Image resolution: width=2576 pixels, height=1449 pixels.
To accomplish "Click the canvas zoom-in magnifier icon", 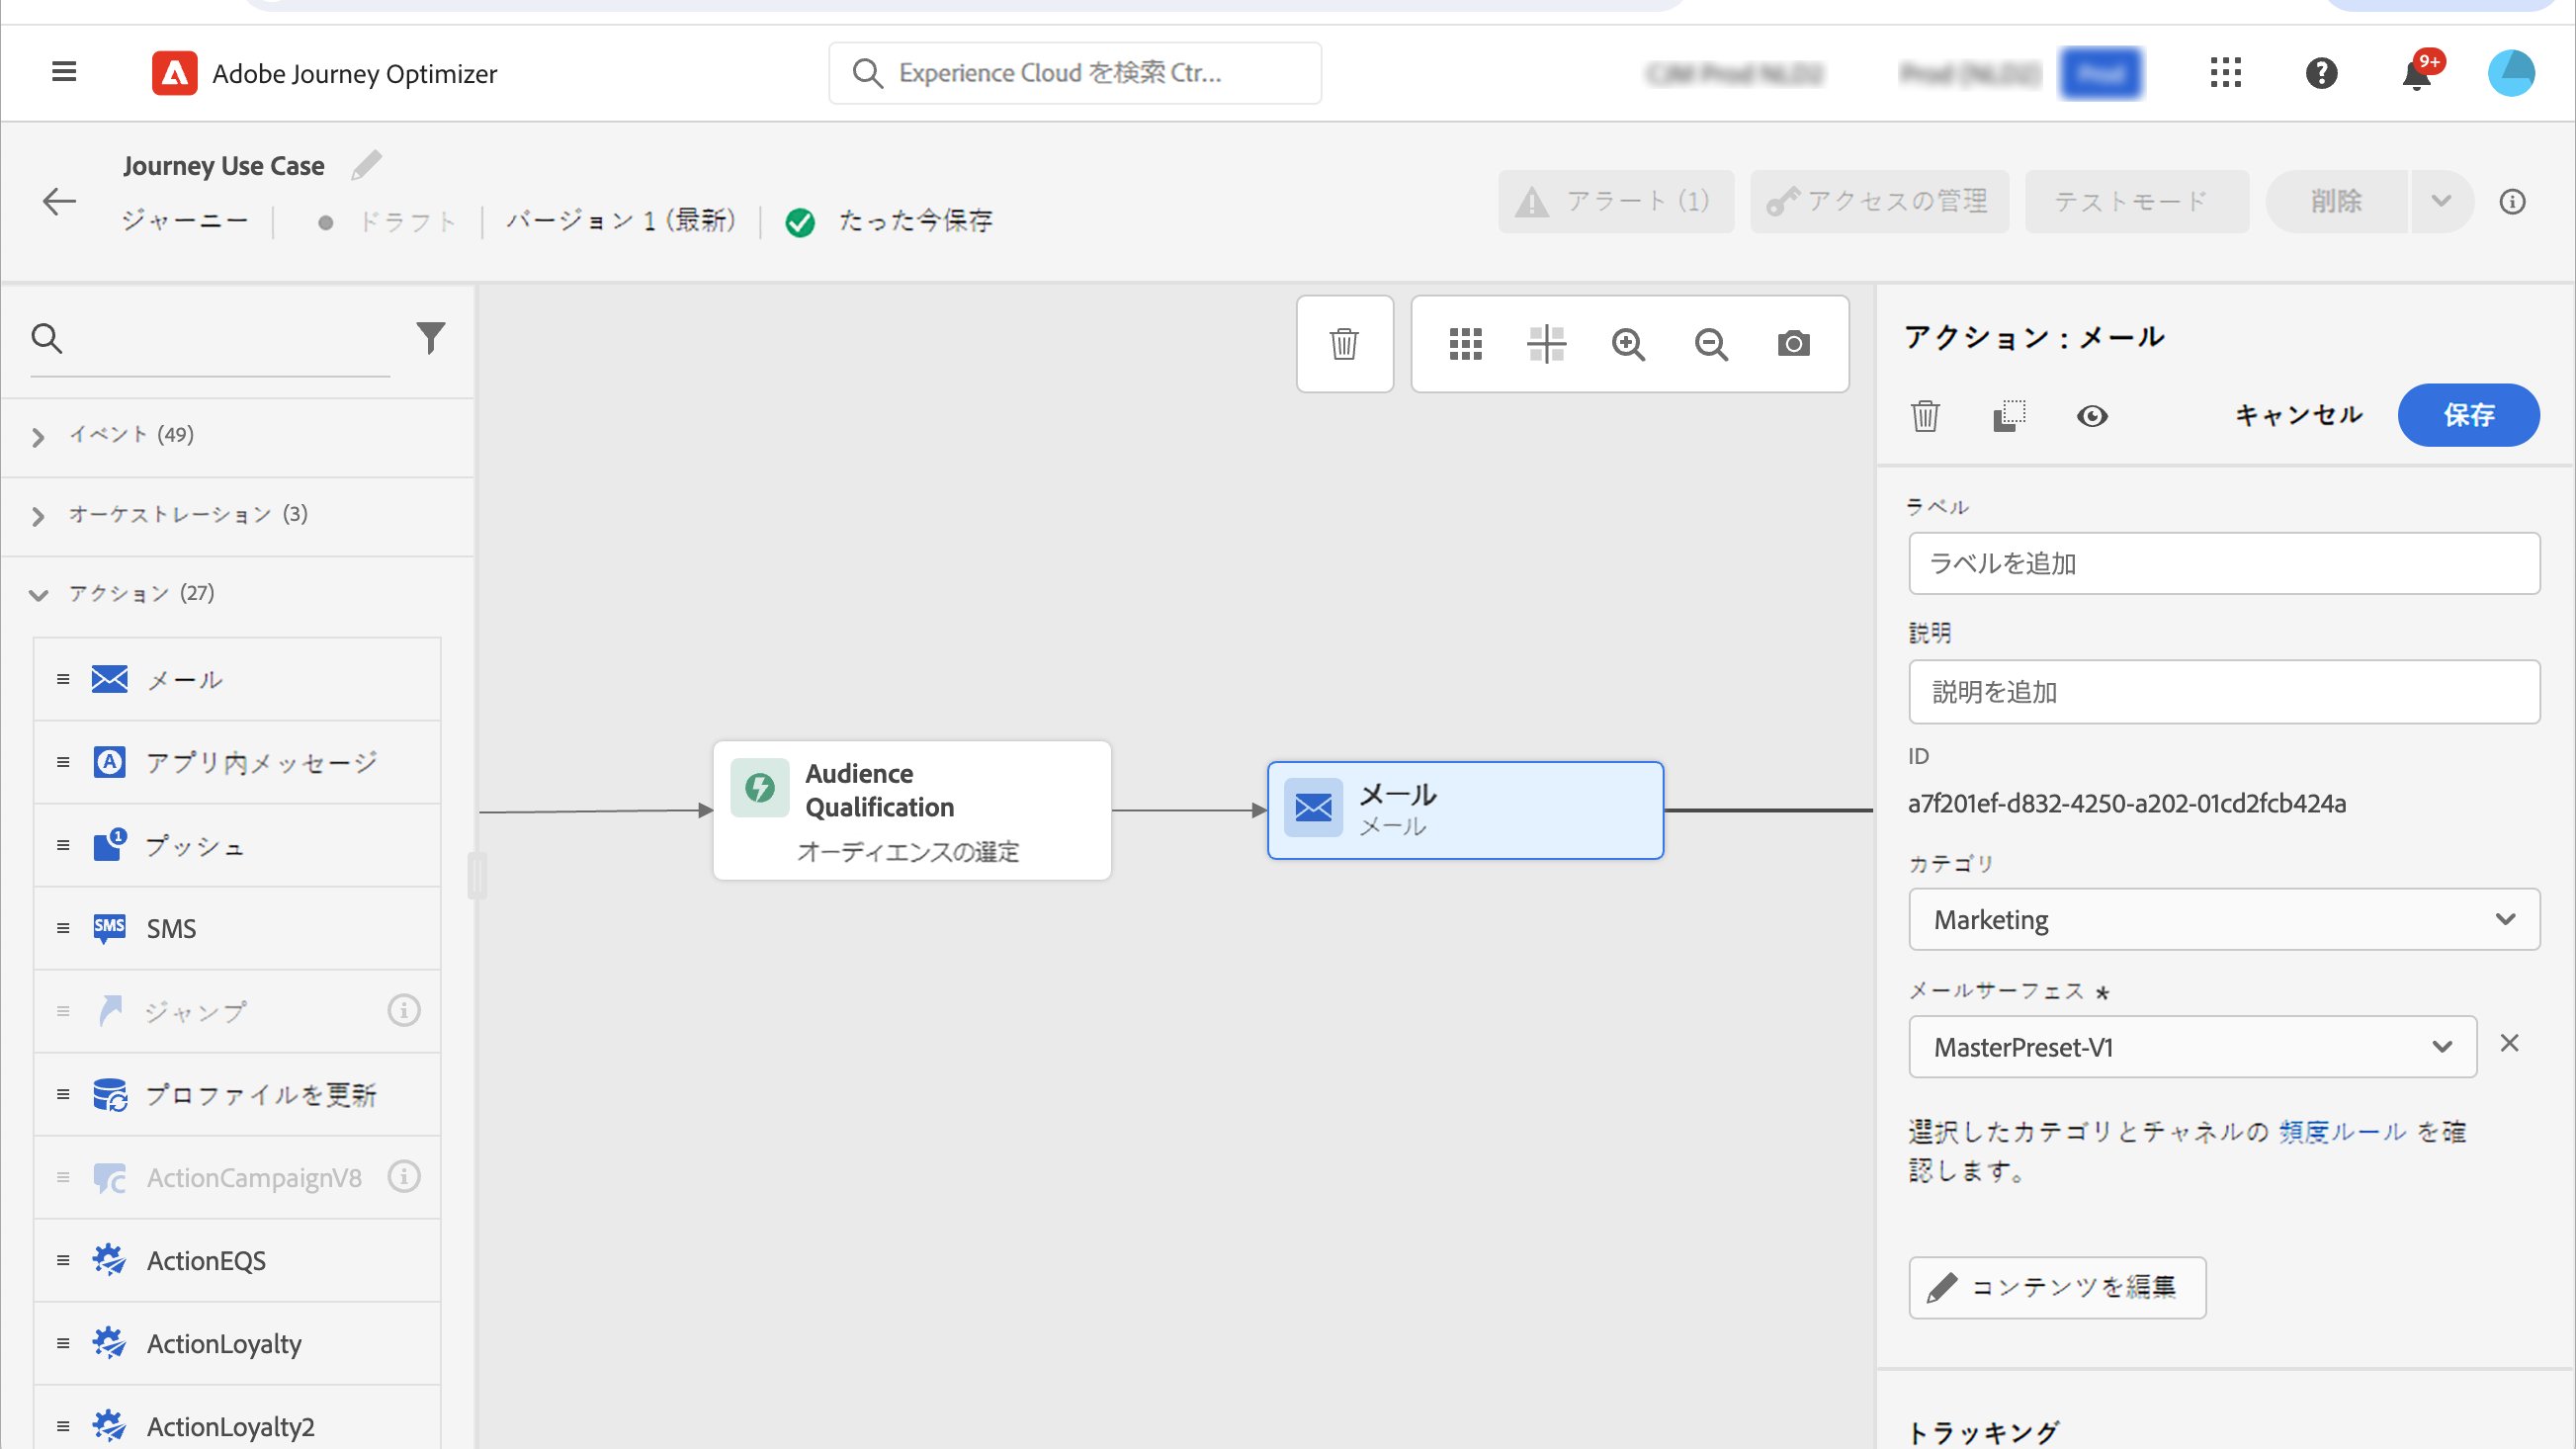I will [x=1628, y=344].
